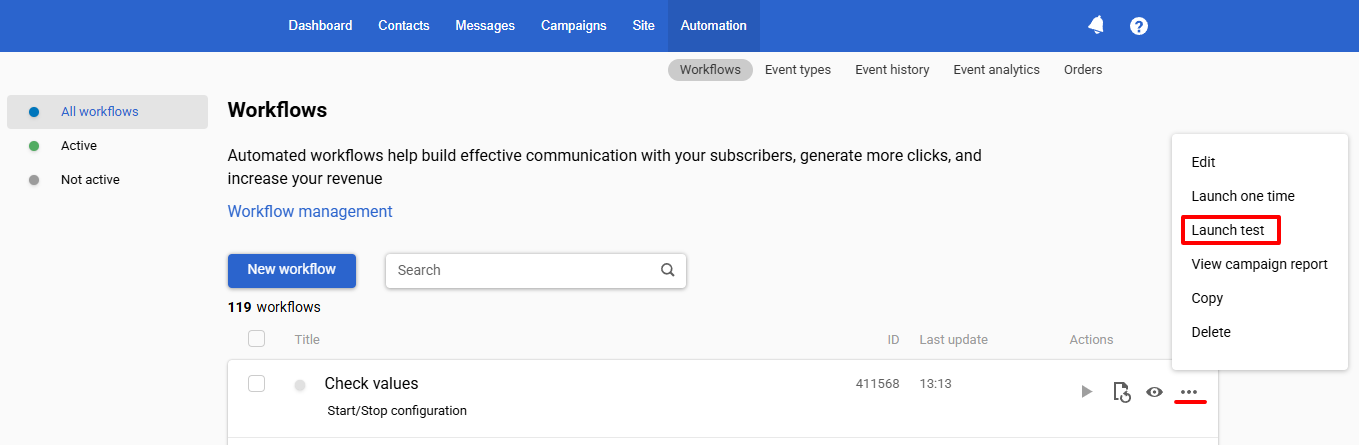Choose View campaign report menu entry
The height and width of the screenshot is (445, 1359).
[x=1259, y=264]
